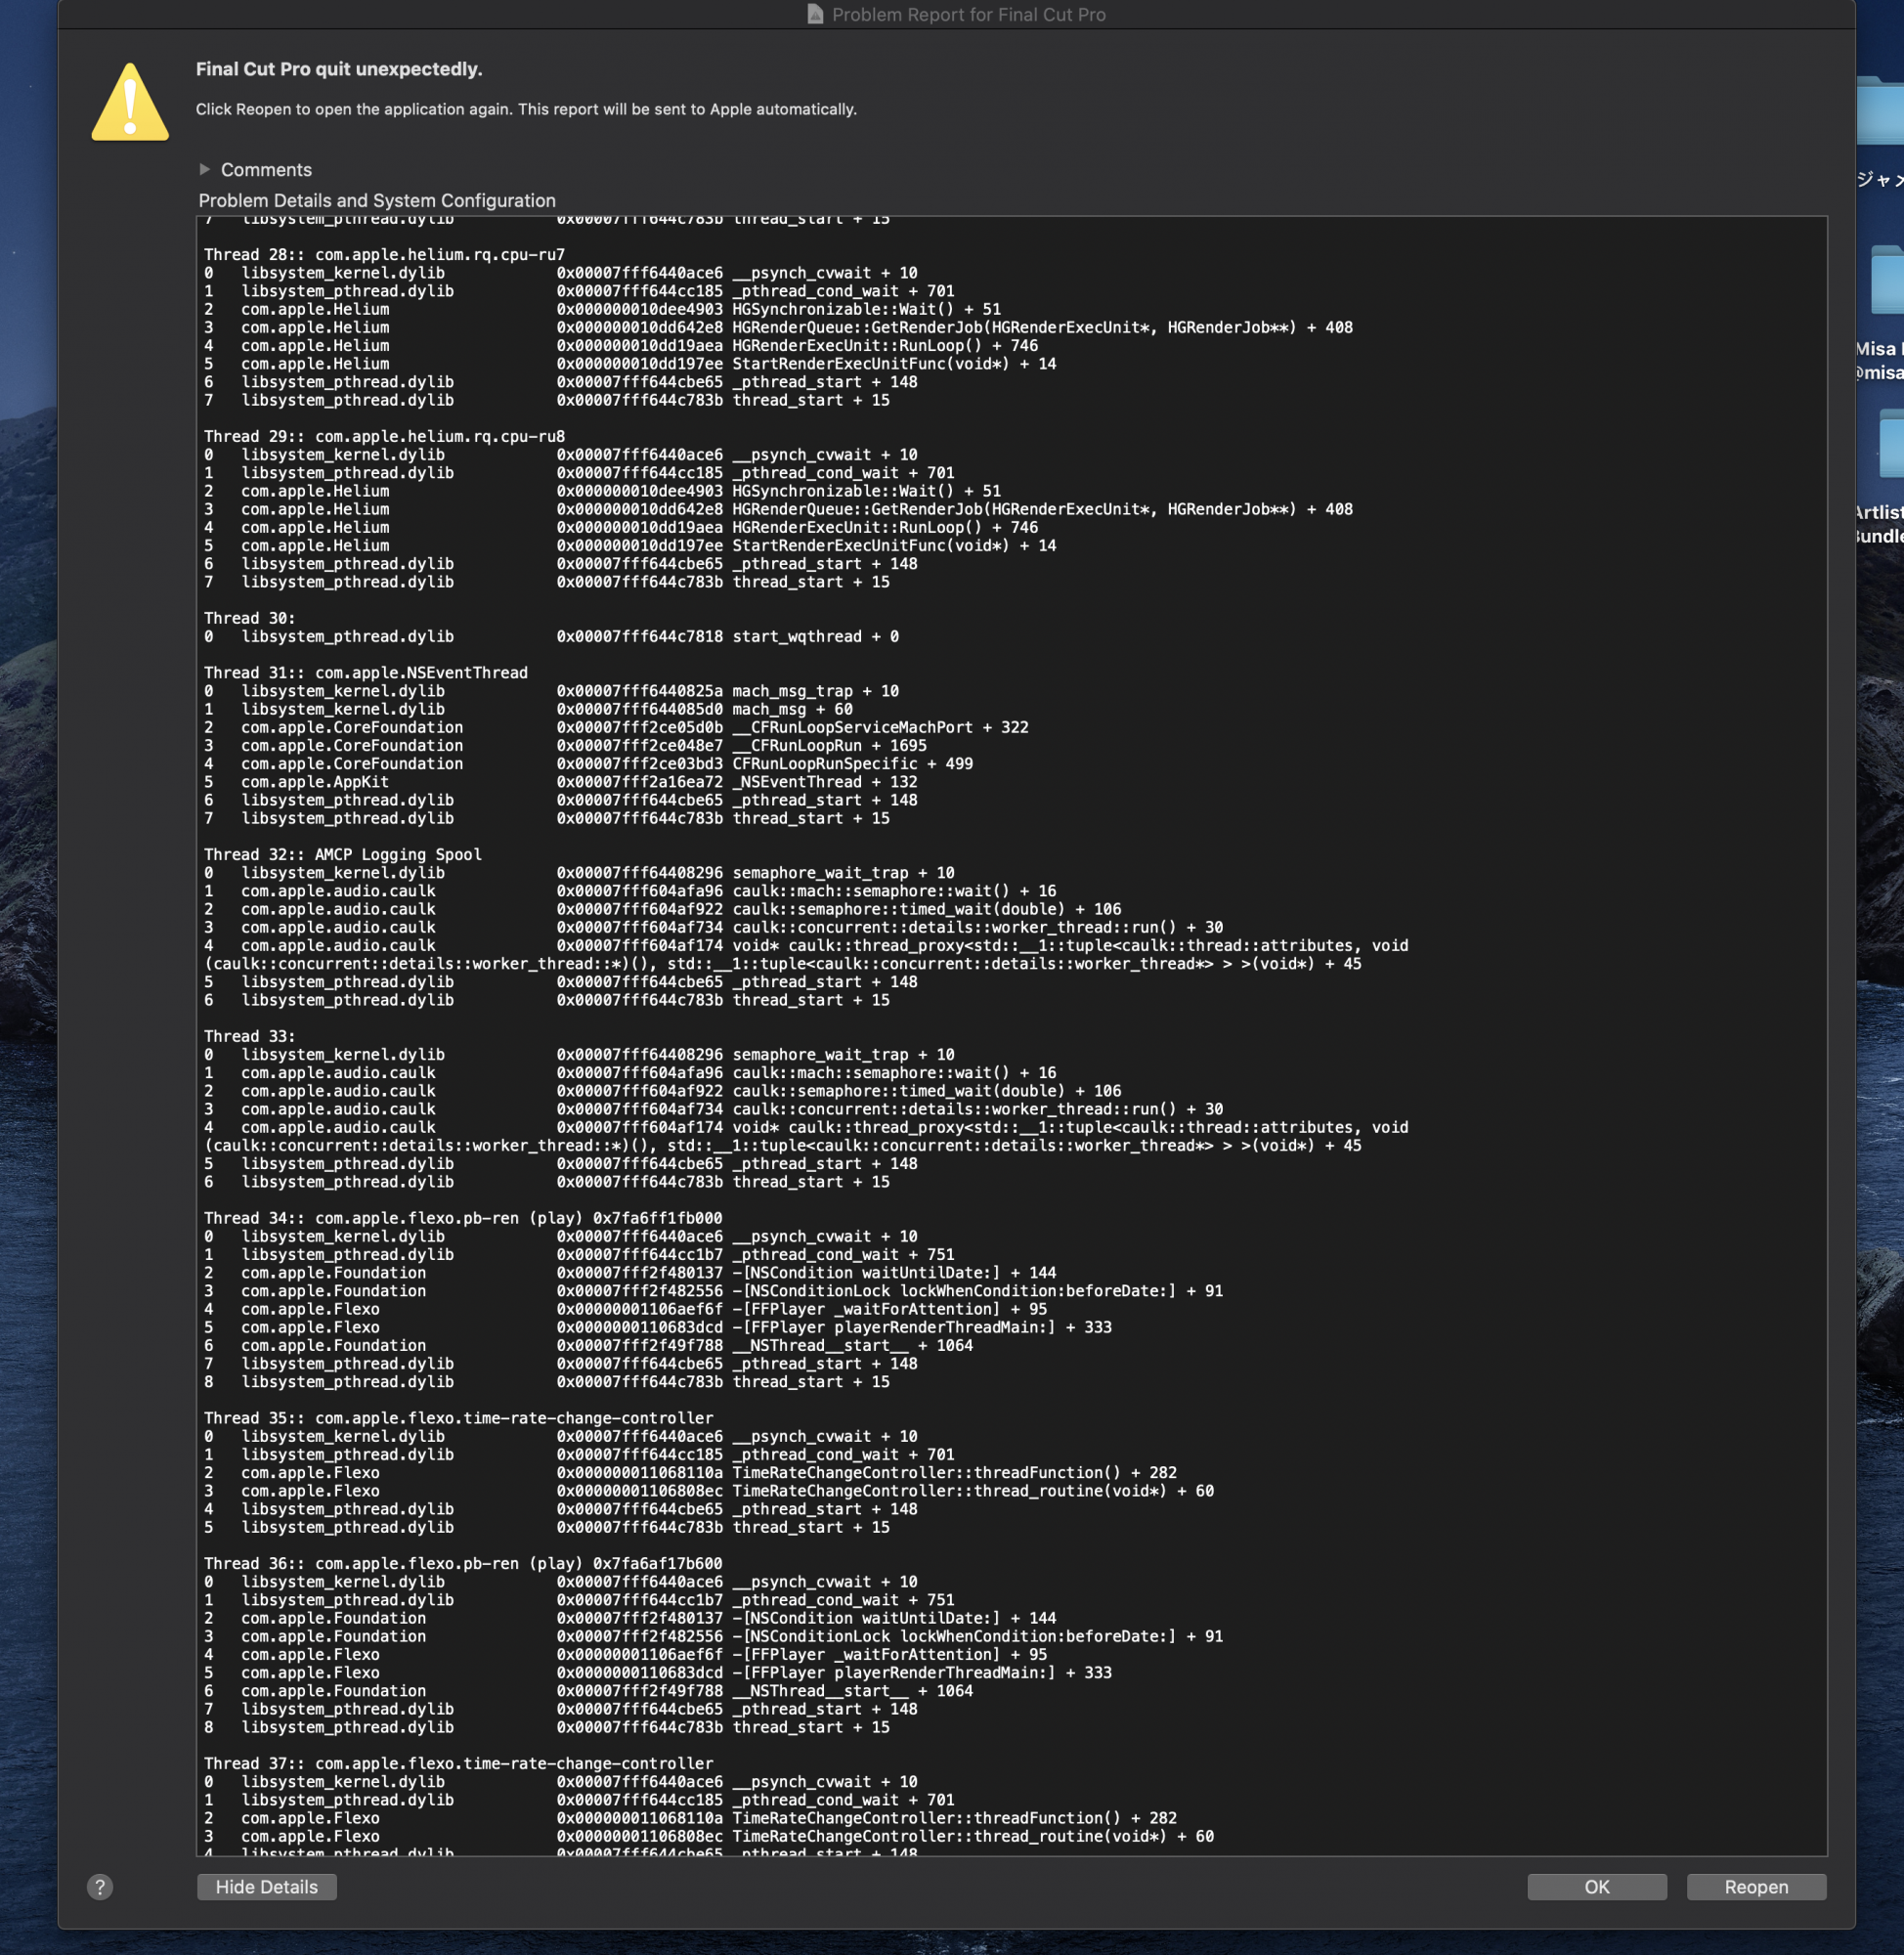Click 'Thread 37:: com.apple.flexo.time-rate-change-controller' line
The height and width of the screenshot is (1955, 1904).
click(459, 1764)
